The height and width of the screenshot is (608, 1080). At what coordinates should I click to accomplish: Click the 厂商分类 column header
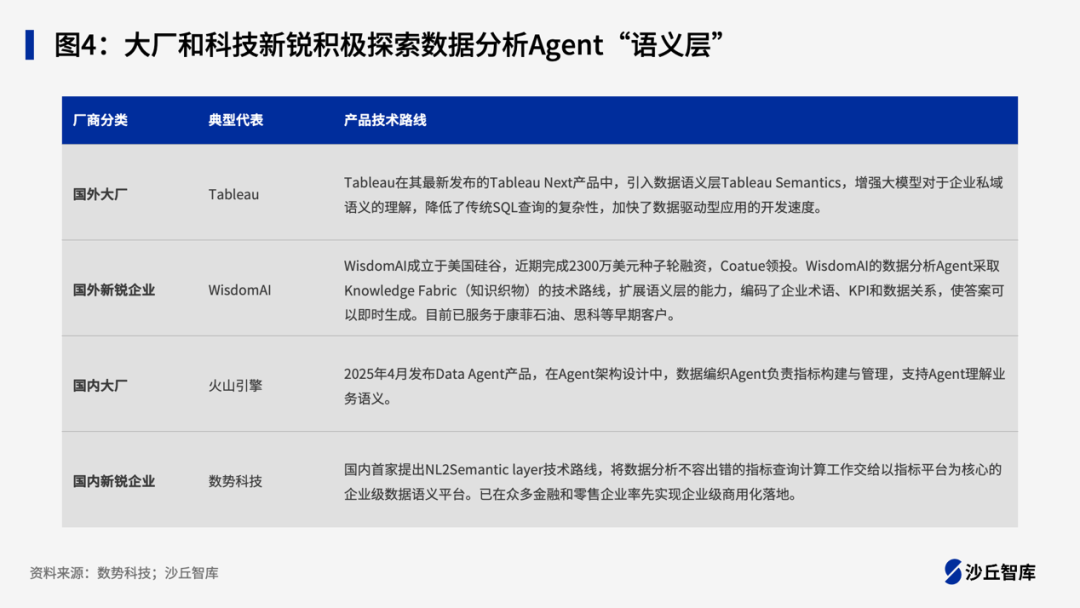click(100, 120)
